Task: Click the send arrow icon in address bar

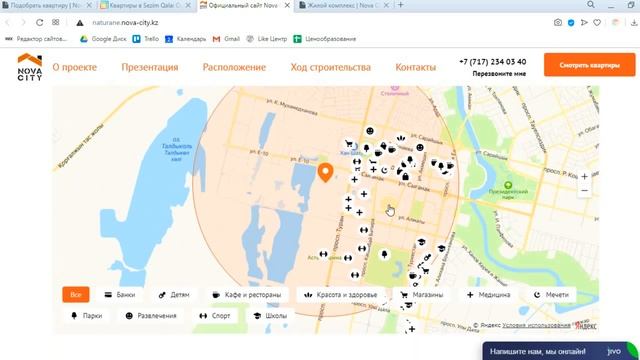Action: [584, 23]
